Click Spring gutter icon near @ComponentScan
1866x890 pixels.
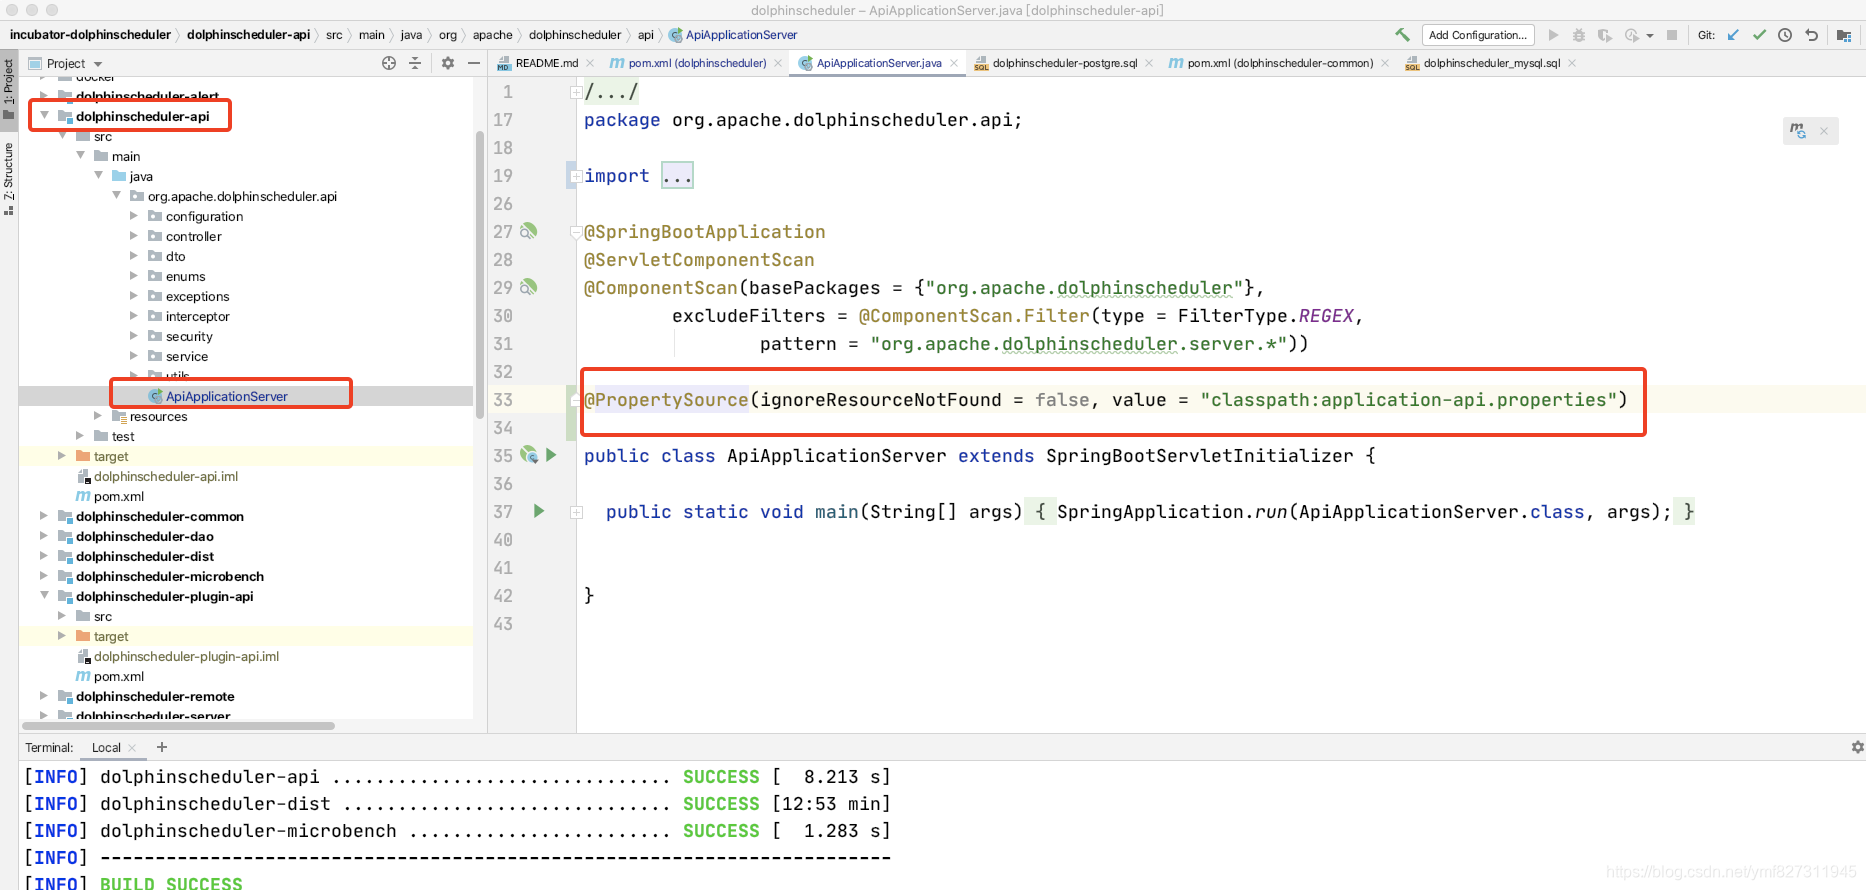point(529,287)
